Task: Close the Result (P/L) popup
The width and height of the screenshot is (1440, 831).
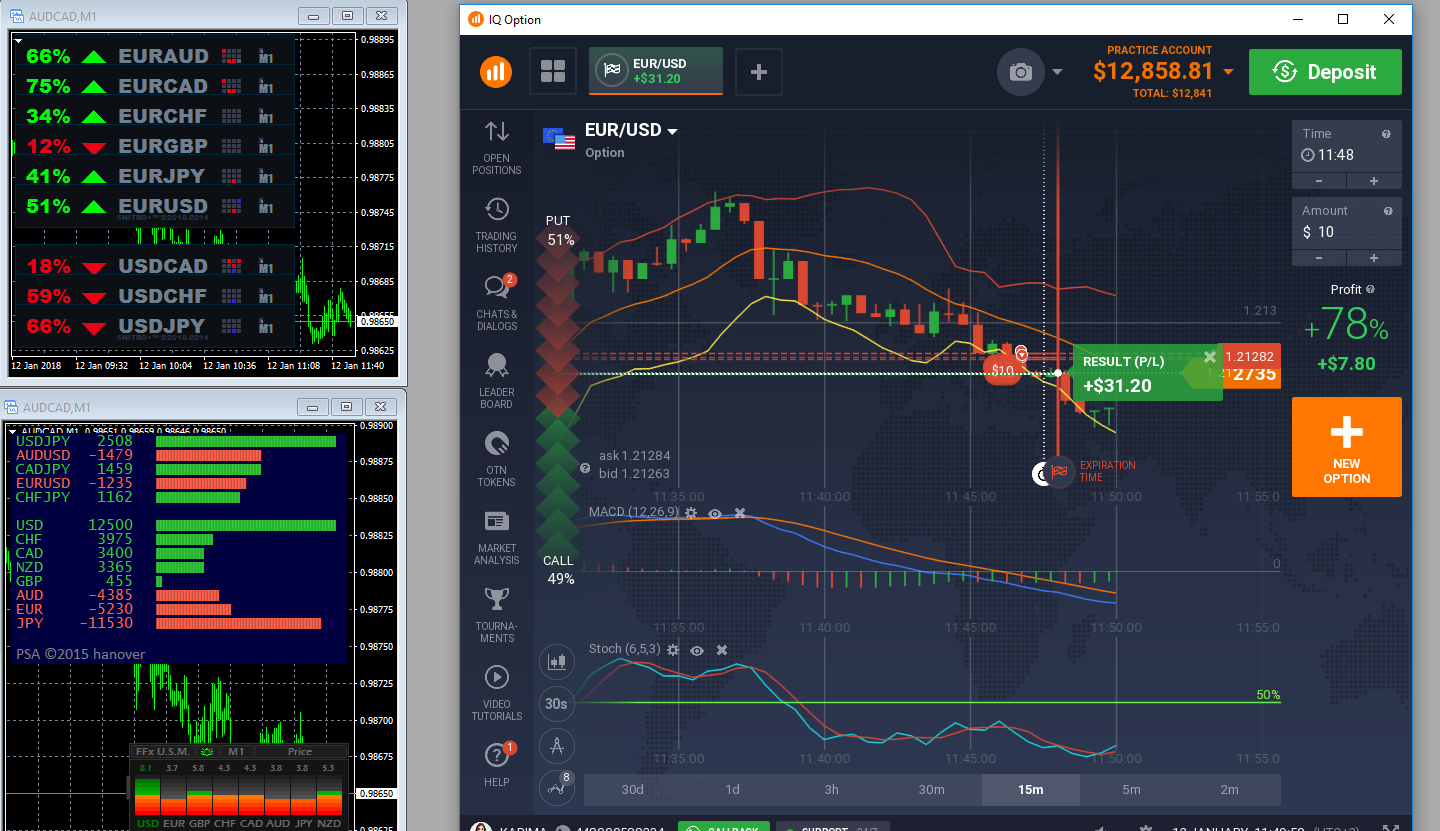Action: coord(1210,357)
